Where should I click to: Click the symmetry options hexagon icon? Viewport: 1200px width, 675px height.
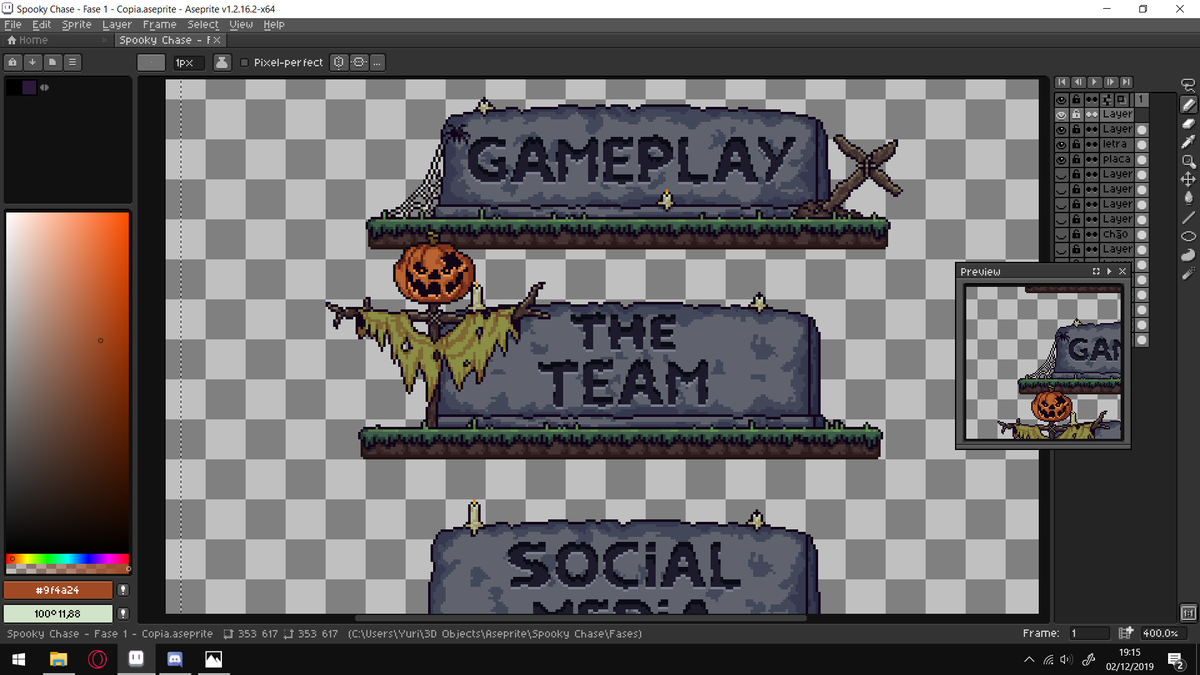pos(340,62)
